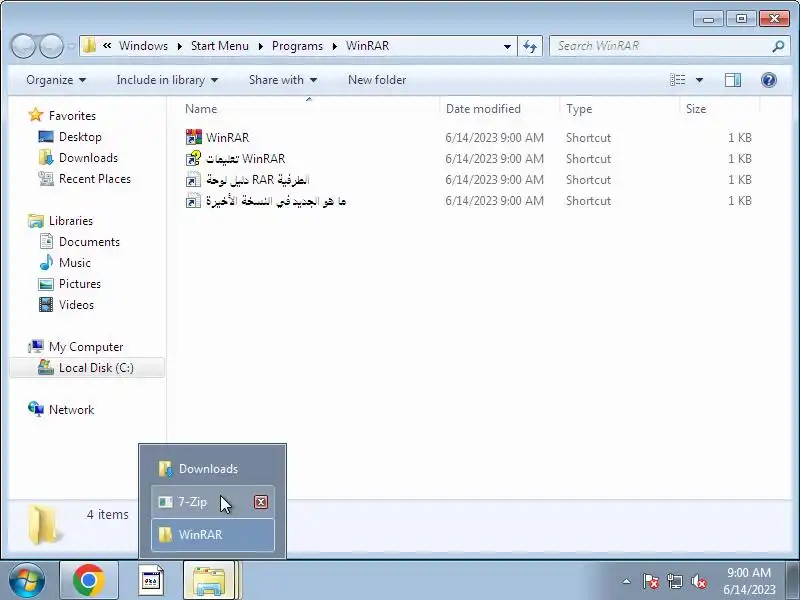Screen dimensions: 800x600
Task: Open recent pages dropdown next to Forward
Action: 71,46
